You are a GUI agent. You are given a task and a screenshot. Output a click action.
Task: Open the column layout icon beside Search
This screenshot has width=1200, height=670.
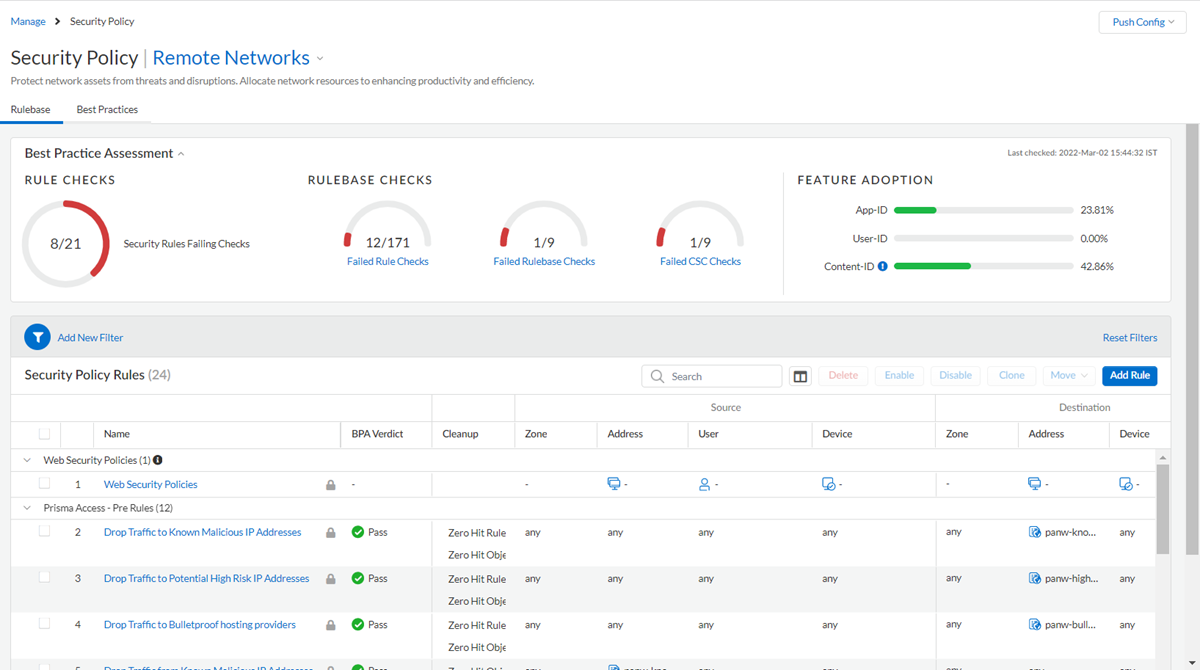tap(800, 376)
